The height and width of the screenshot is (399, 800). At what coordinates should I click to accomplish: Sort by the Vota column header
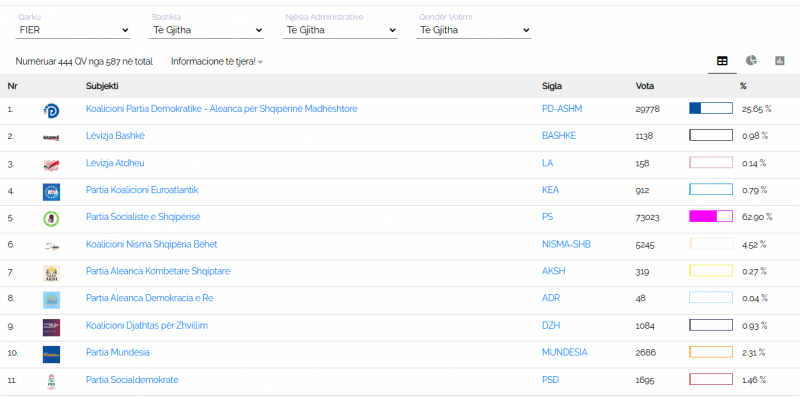coord(644,86)
